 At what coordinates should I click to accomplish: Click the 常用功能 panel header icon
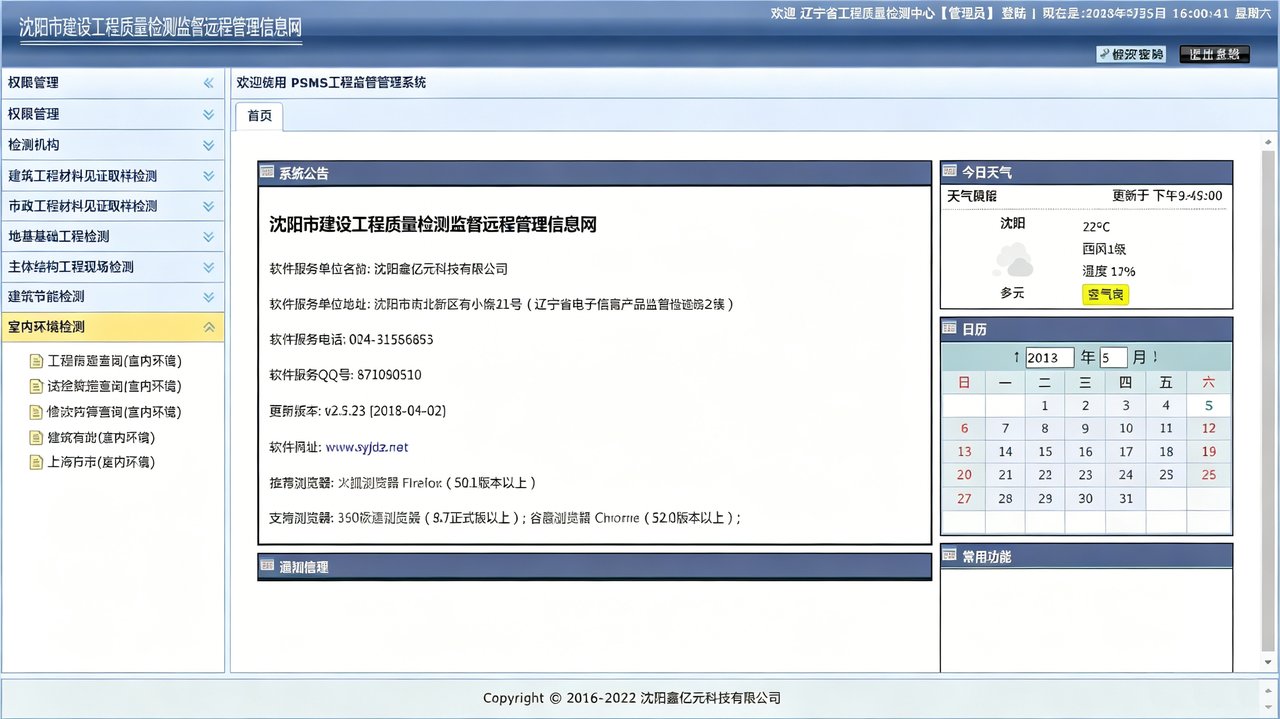coord(950,556)
